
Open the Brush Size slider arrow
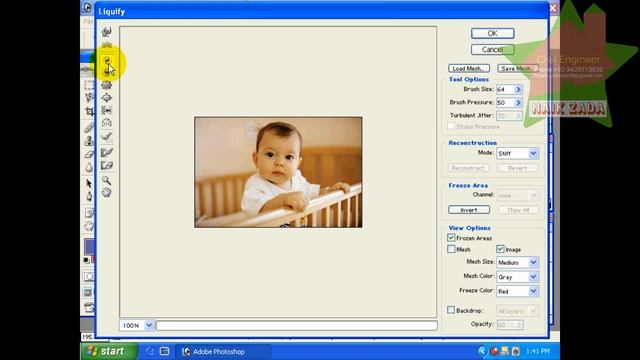(x=518, y=89)
